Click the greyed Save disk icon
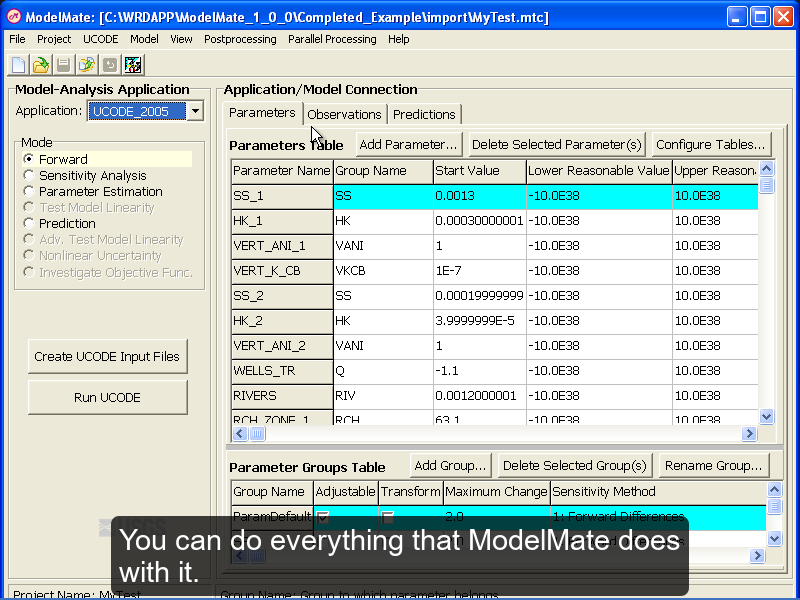The width and height of the screenshot is (800, 600). (x=63, y=65)
